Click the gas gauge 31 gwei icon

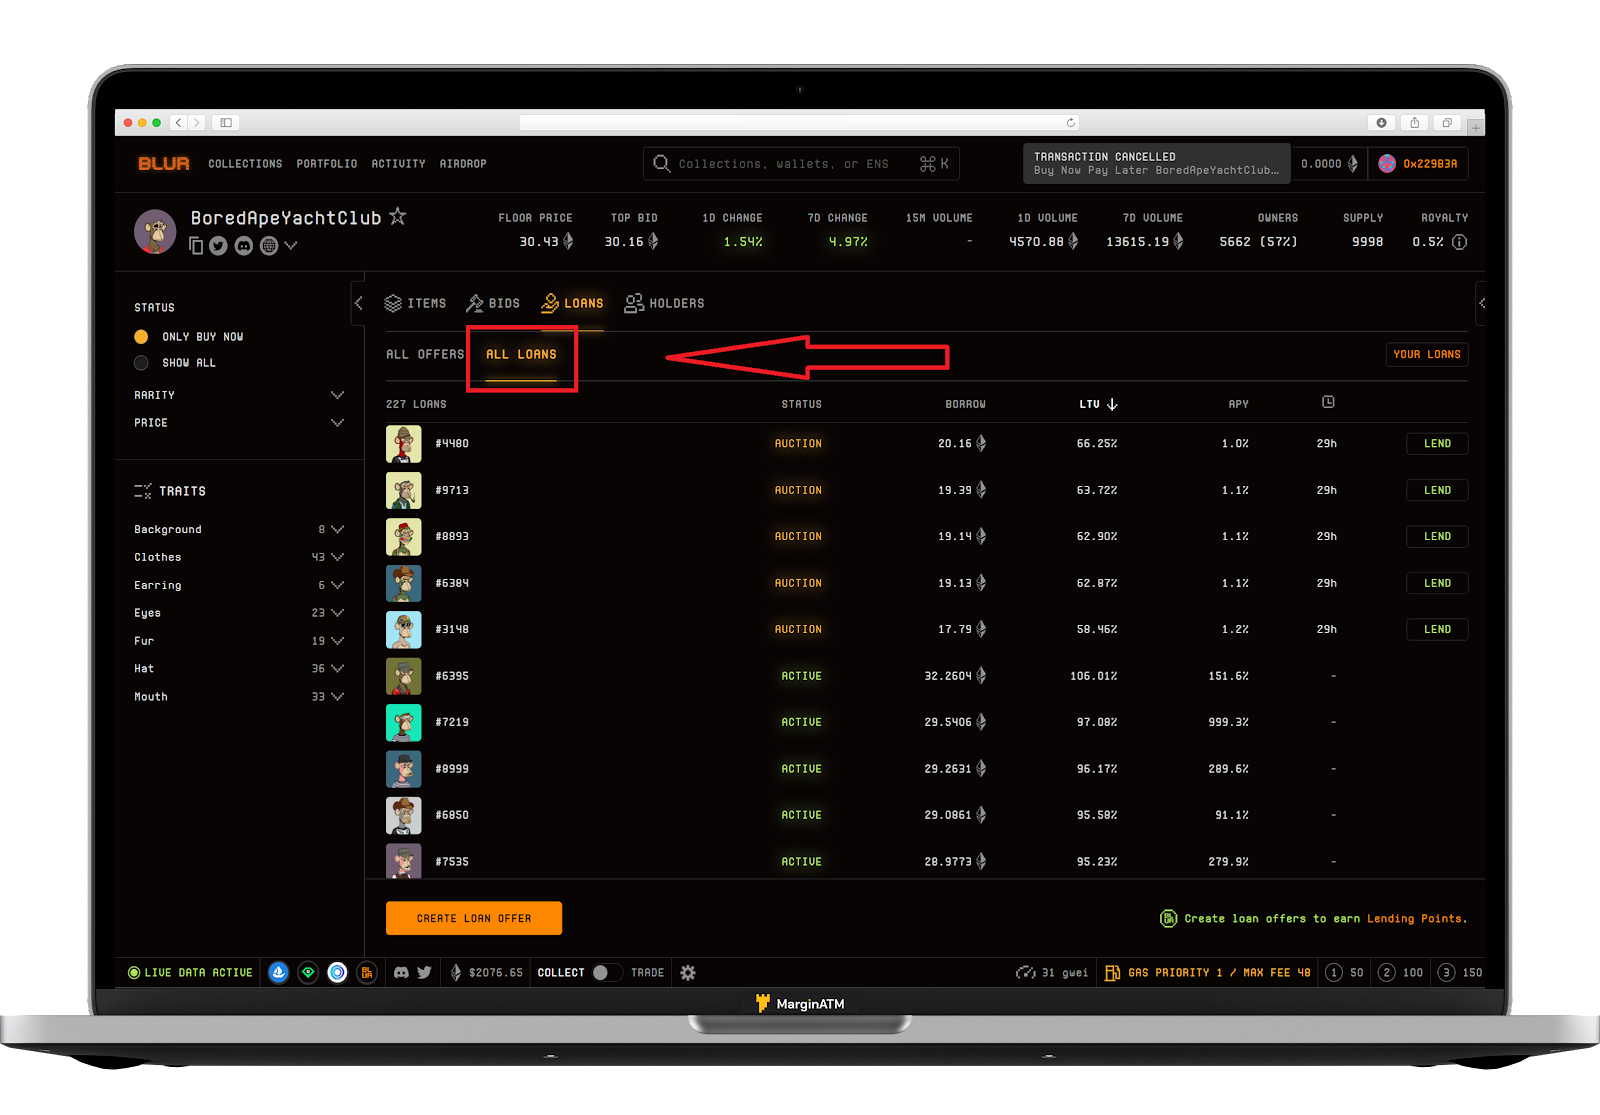[x=1025, y=972]
